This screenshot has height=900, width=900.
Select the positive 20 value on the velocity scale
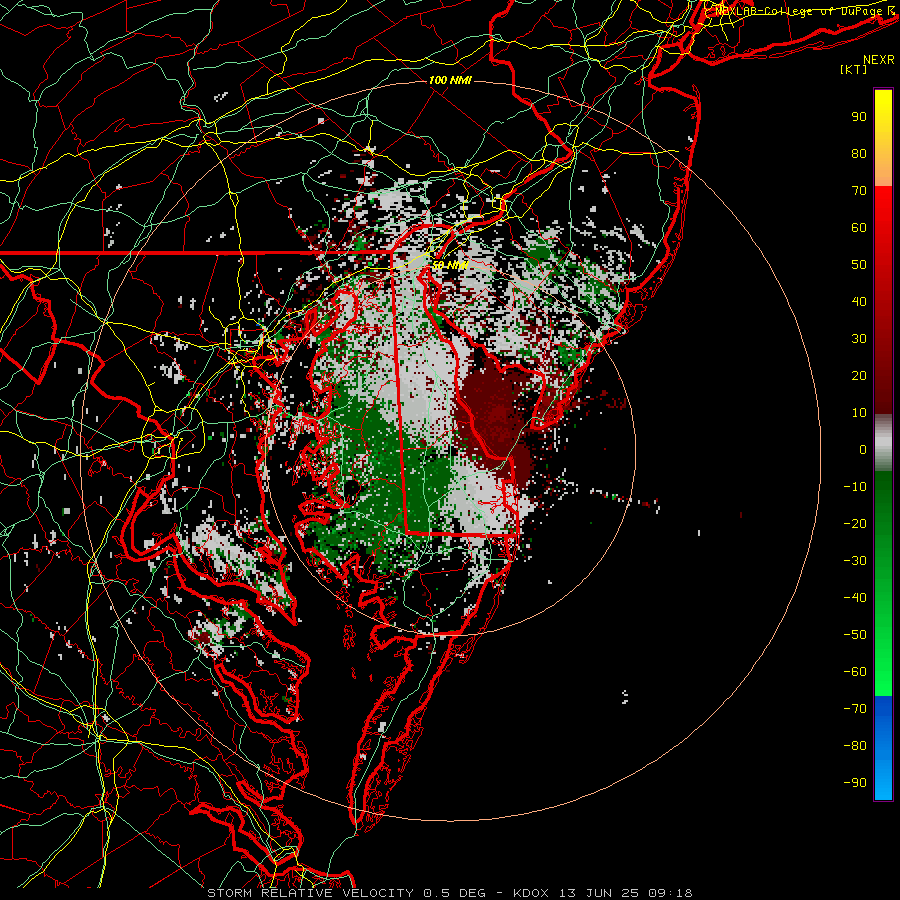pos(859,375)
